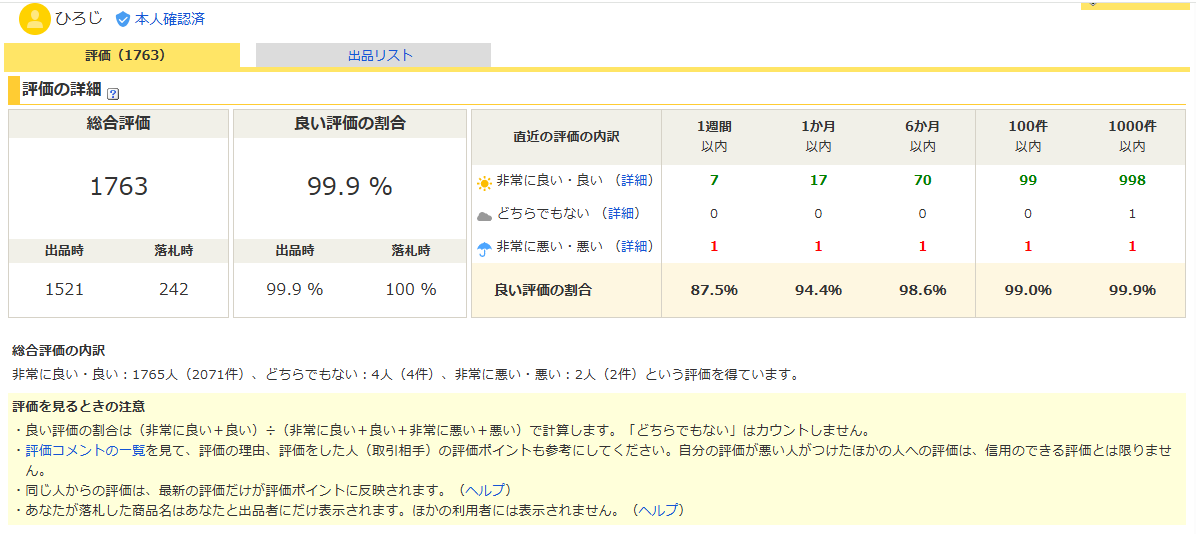Click the 1000件 以内 column header
This screenshot has height=534, width=1196.
pyautogui.click(x=1132, y=137)
